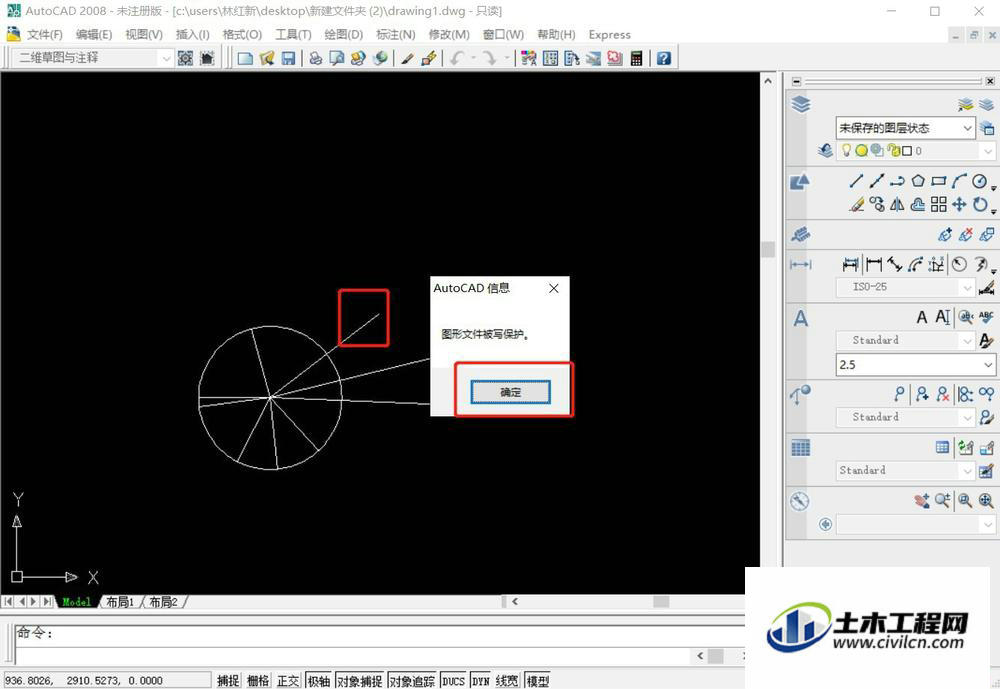This screenshot has width=1000, height=689.
Task: Toggle 对象捕捉 object snap
Action: click(x=360, y=681)
